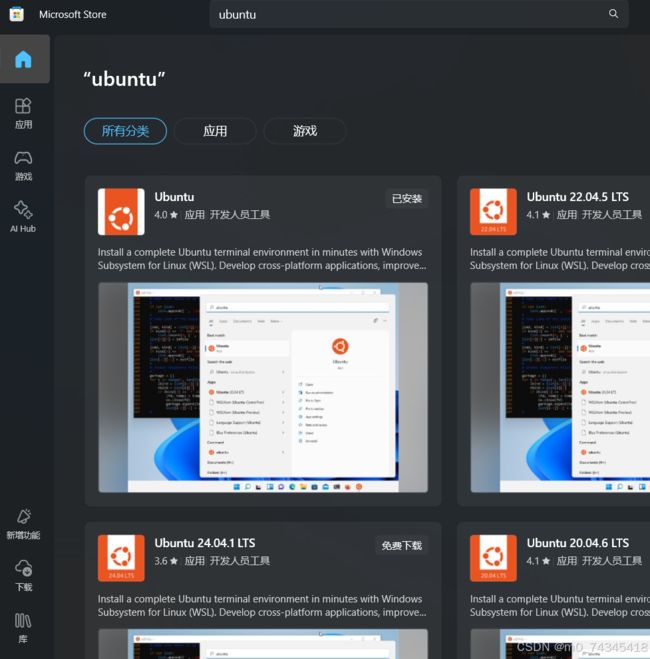650x659 pixels.
Task: Open the Ubuntu app title
Action: point(174,197)
